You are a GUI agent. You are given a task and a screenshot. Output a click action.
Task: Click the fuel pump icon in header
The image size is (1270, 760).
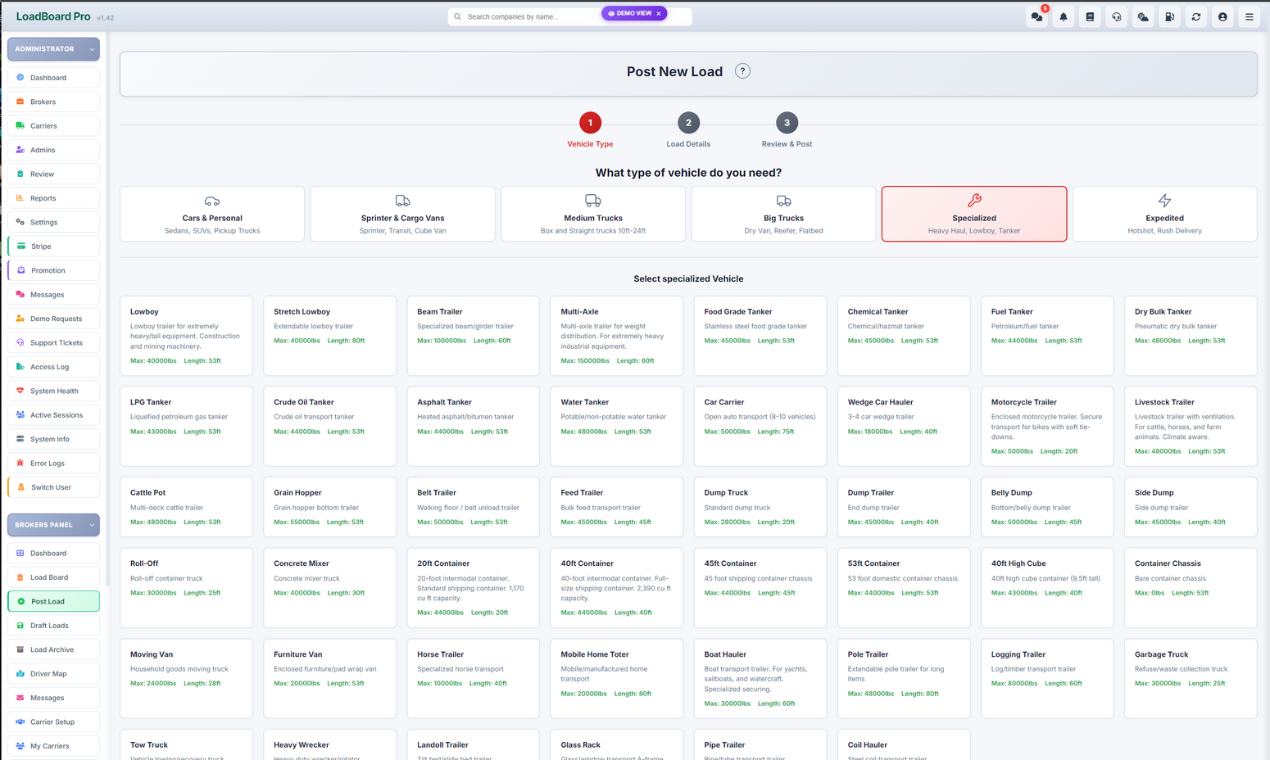pos(1169,17)
